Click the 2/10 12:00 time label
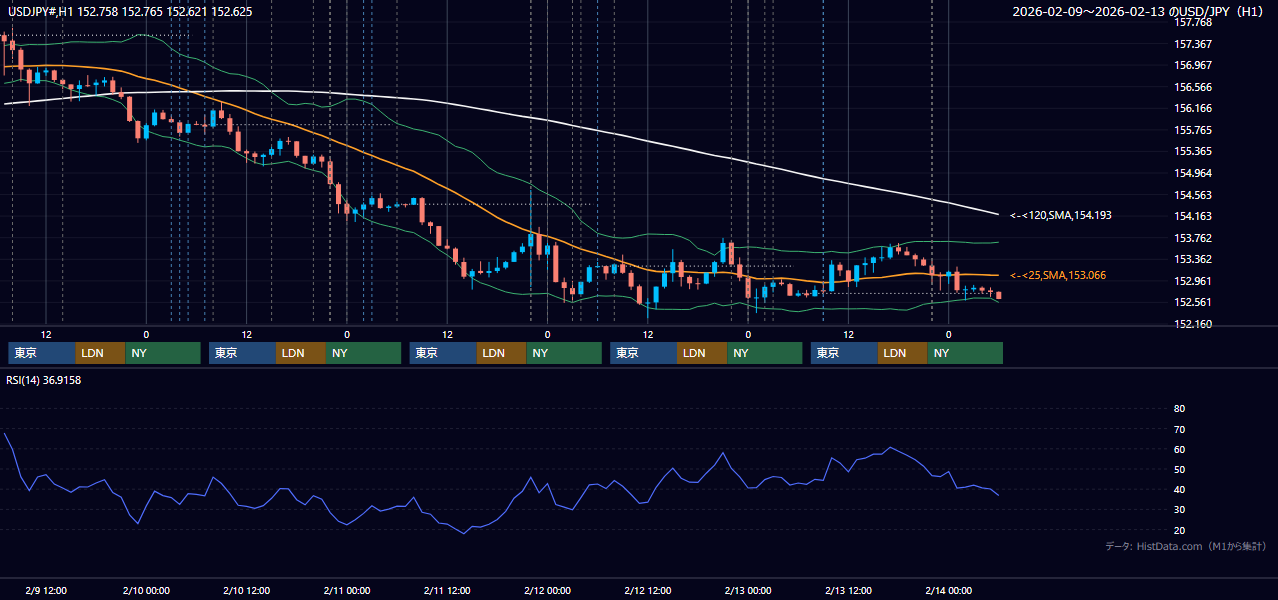This screenshot has width=1278, height=600. [246, 590]
